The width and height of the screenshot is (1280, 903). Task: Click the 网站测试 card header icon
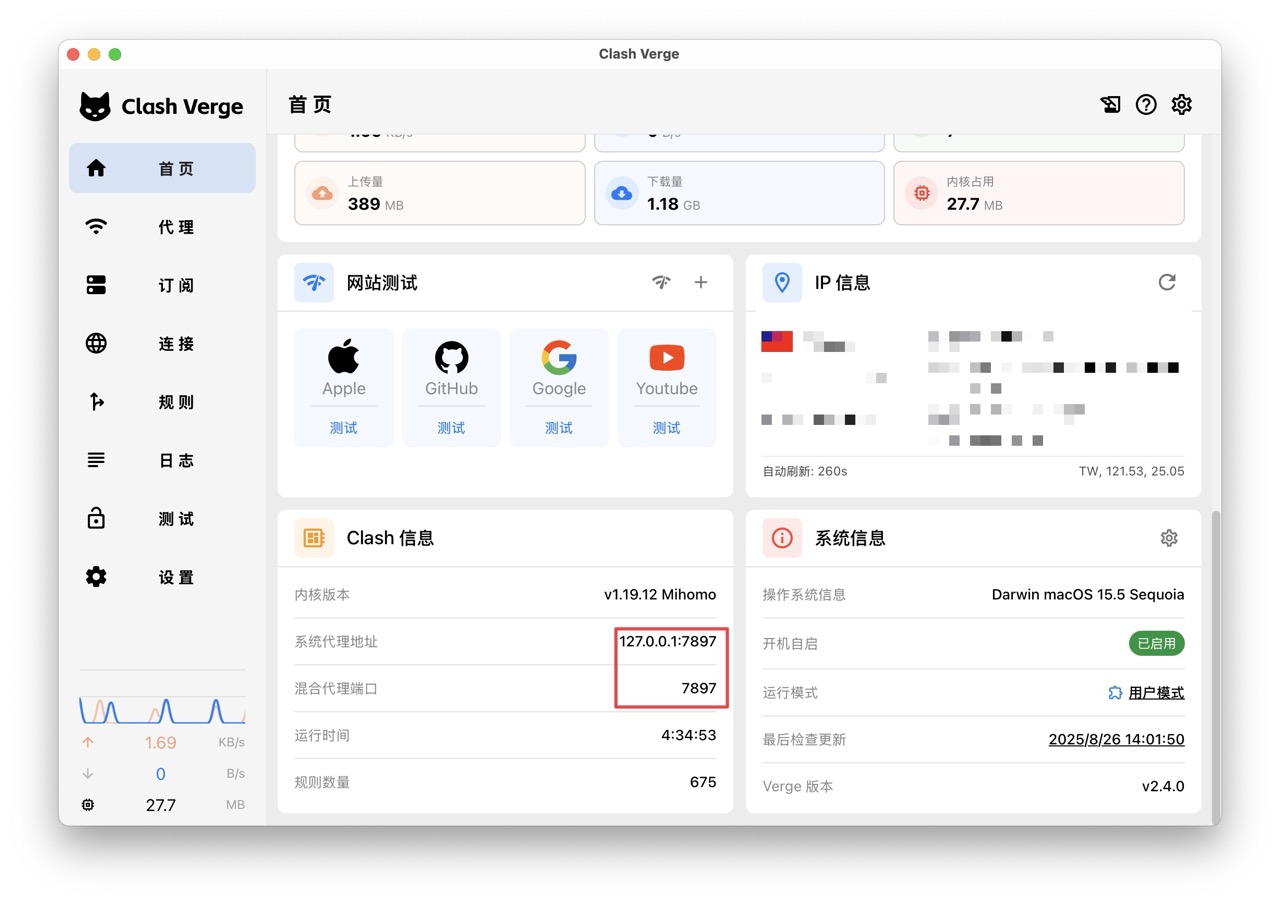pos(314,283)
